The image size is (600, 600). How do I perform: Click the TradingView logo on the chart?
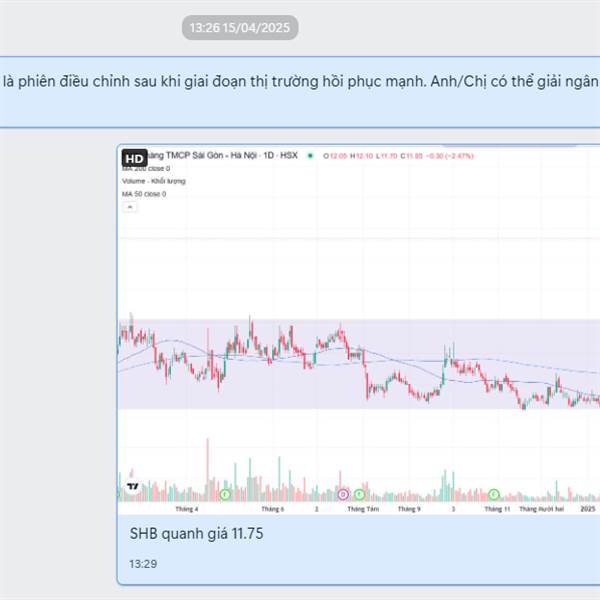click(x=133, y=486)
